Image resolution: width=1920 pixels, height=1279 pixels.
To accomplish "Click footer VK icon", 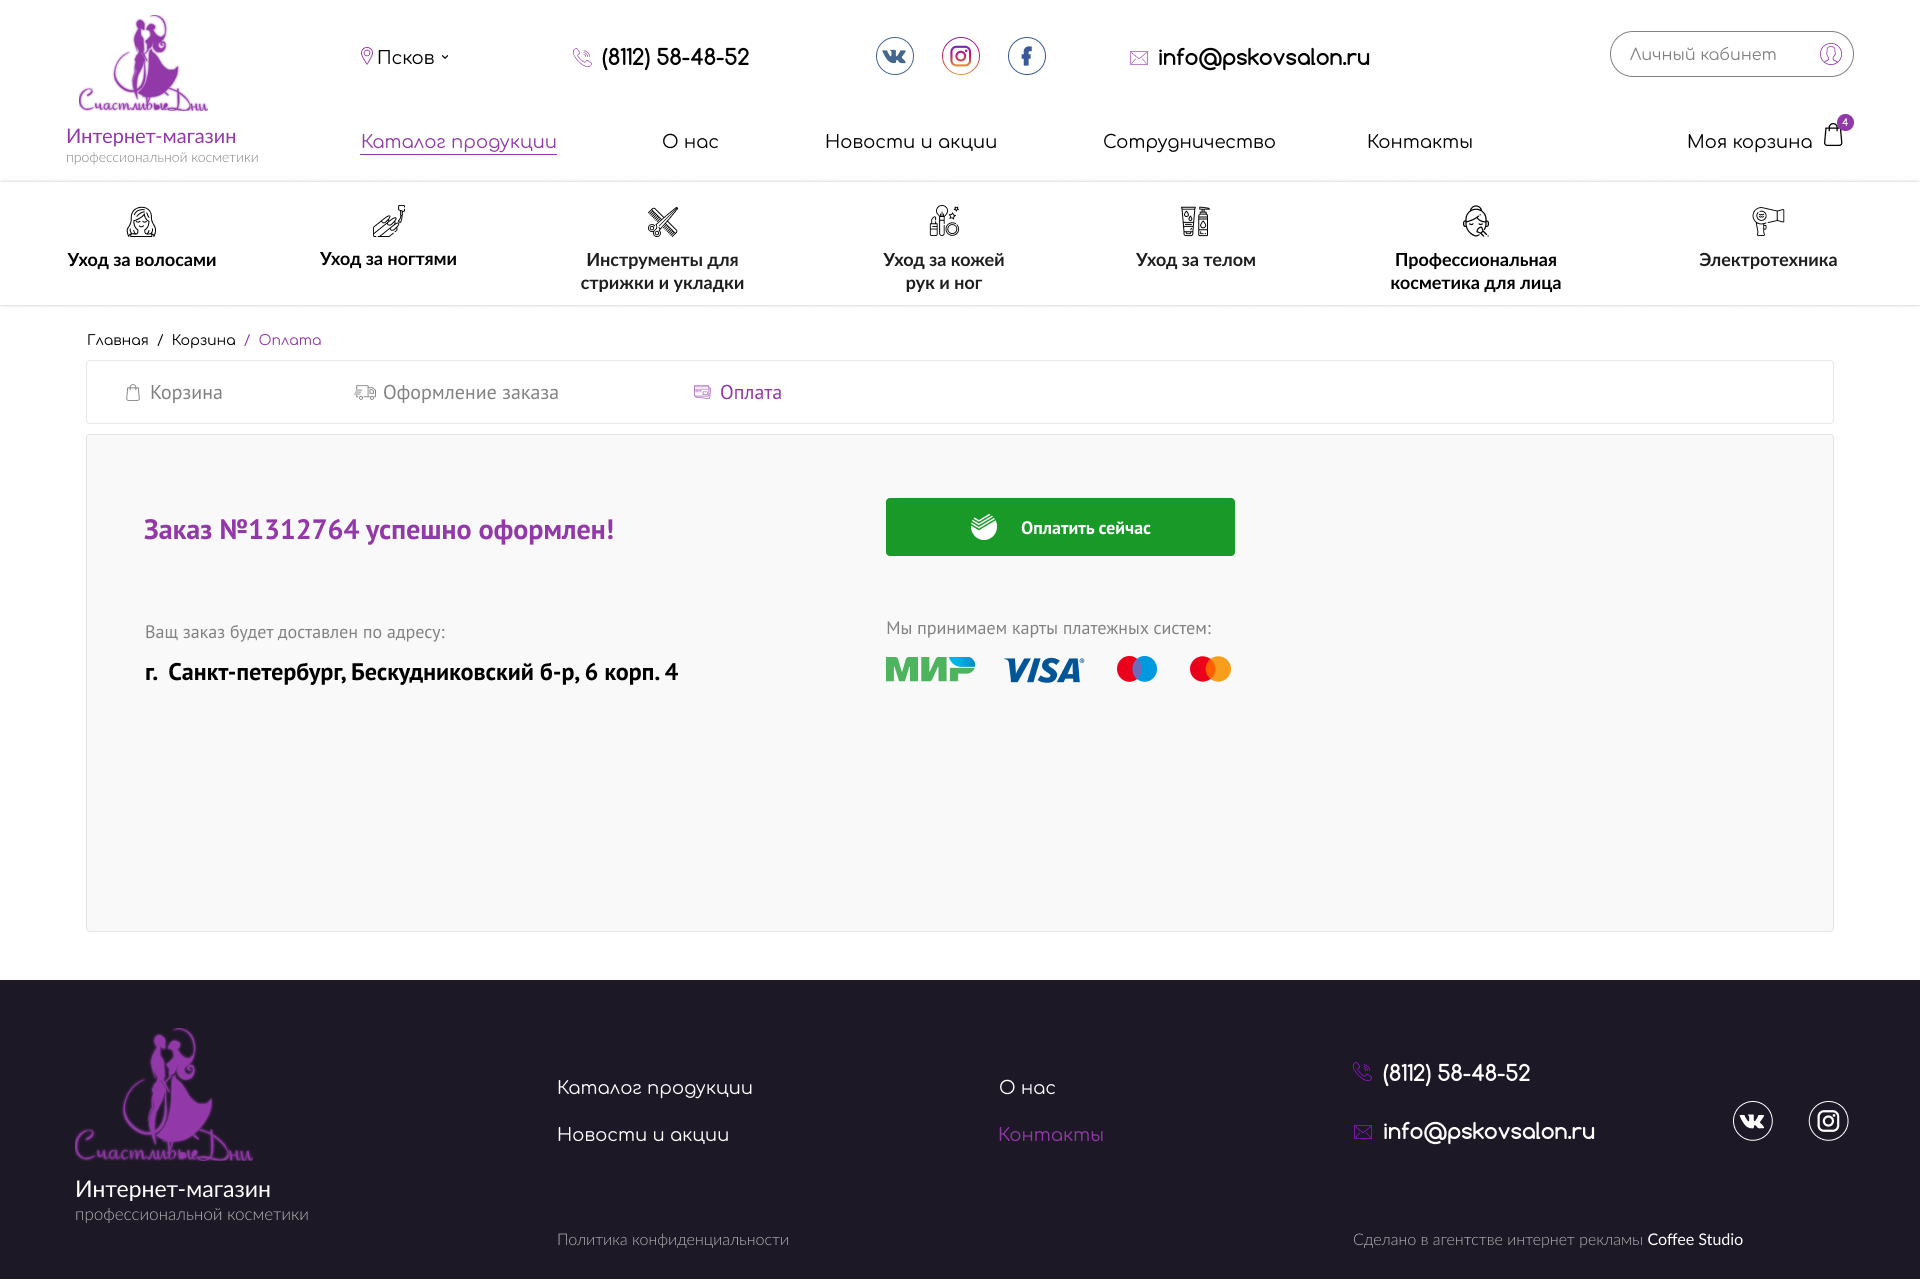I will (x=1752, y=1121).
